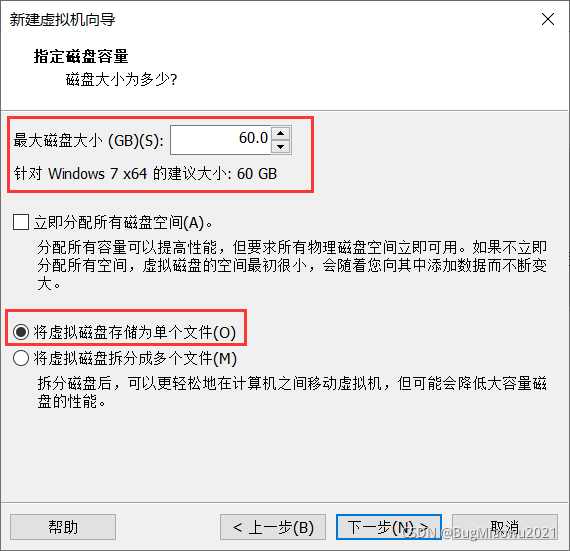570x551 pixels.
Task: Close the 新建虚拟机向导 dialog with X
Action: [547, 19]
